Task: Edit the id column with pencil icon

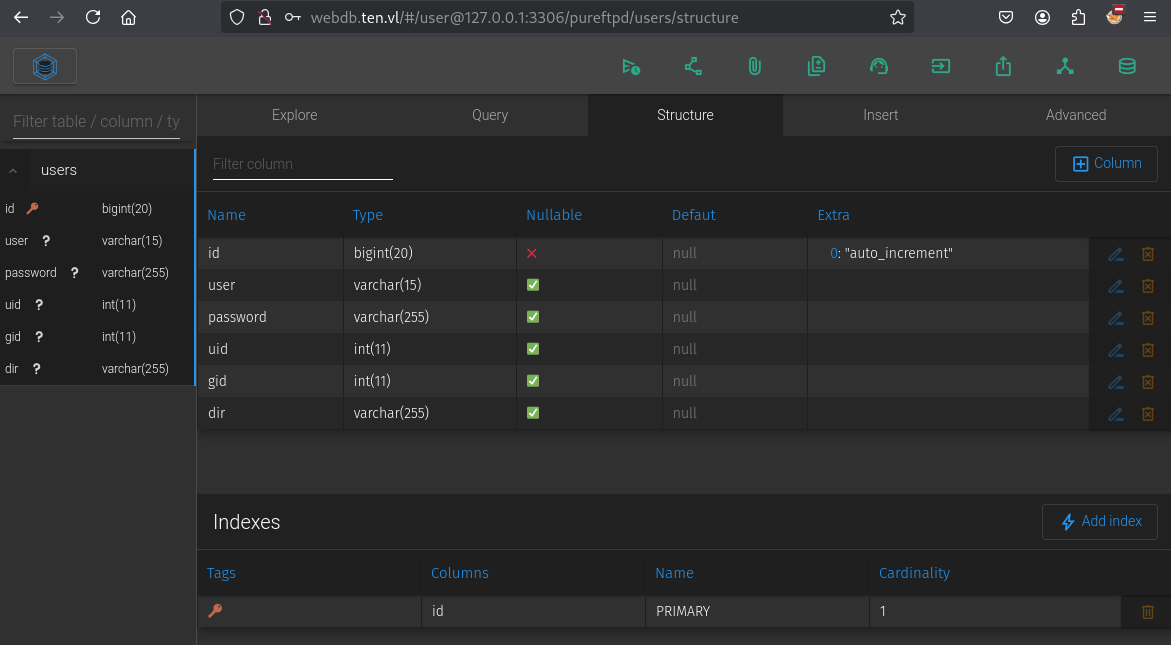Action: [x=1116, y=255]
